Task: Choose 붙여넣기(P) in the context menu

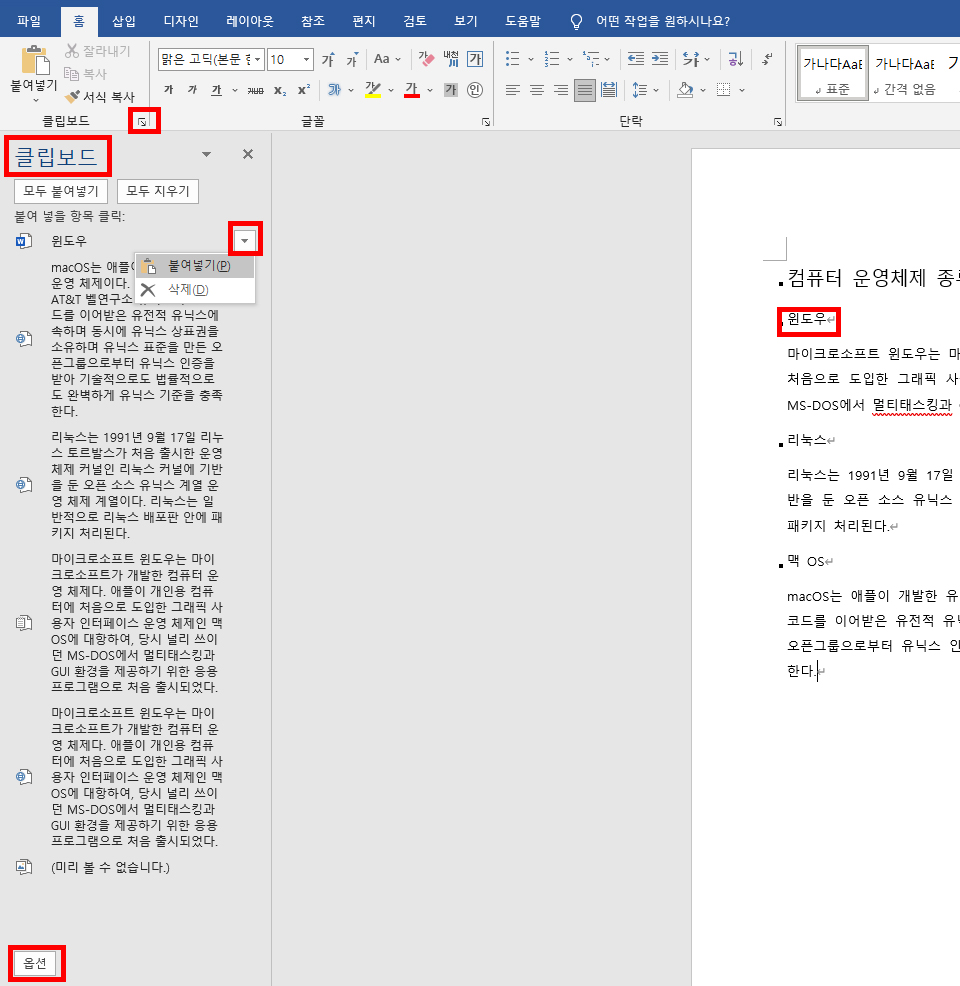Action: pyautogui.click(x=195, y=266)
